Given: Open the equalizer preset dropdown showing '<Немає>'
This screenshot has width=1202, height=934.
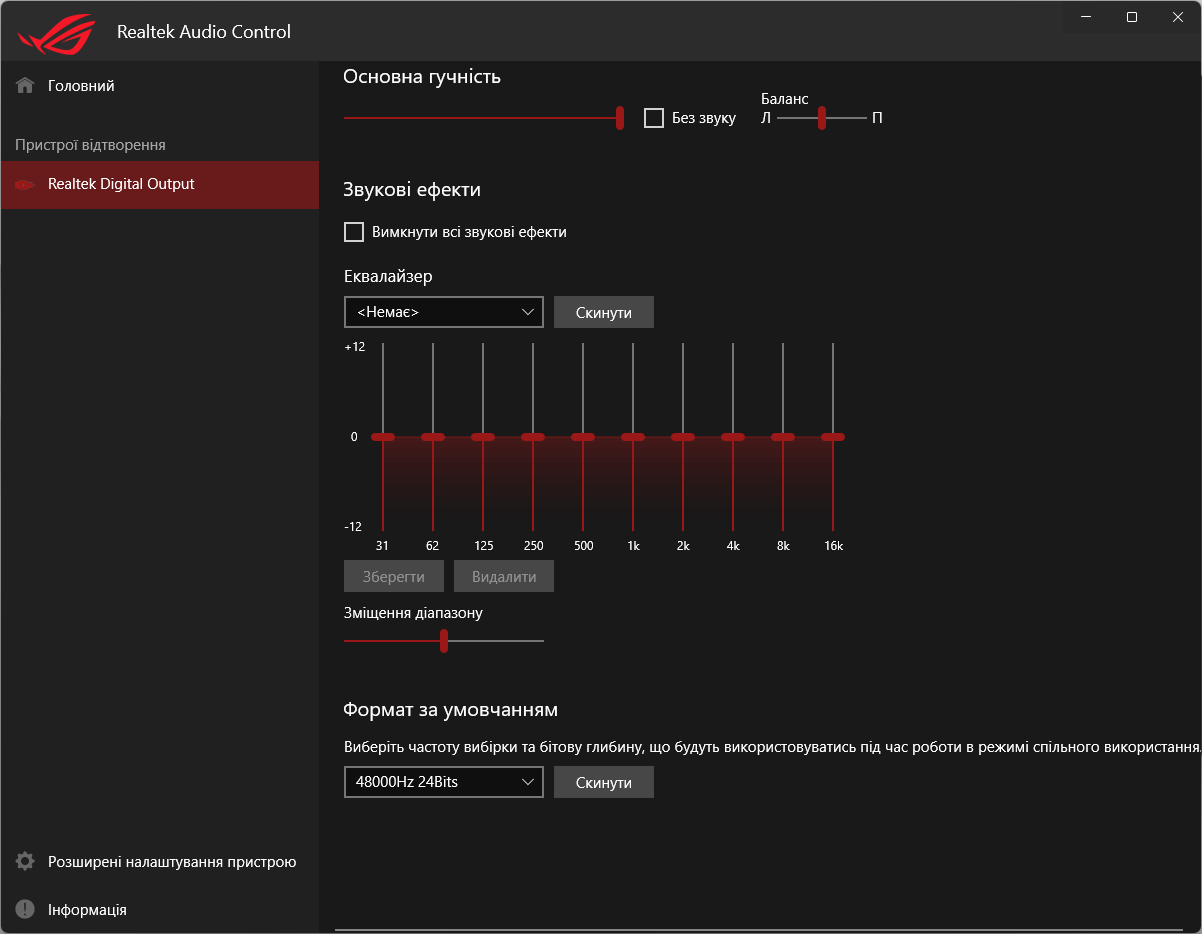Looking at the screenshot, I should [443, 312].
